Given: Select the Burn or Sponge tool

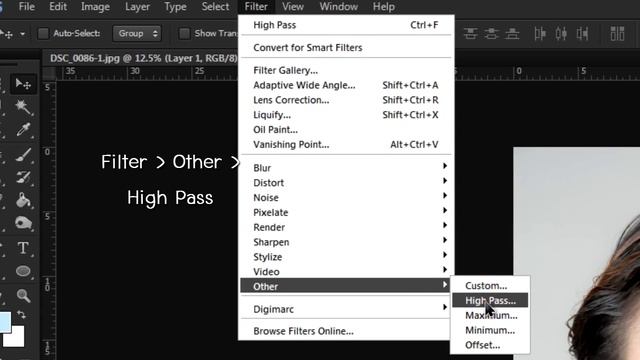Looking at the screenshot, I should 23,223.
